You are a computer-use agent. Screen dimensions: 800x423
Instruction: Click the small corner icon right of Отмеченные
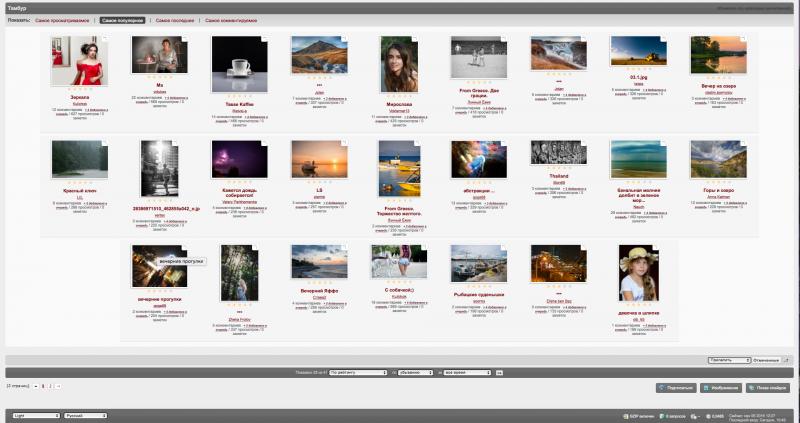coord(786,360)
